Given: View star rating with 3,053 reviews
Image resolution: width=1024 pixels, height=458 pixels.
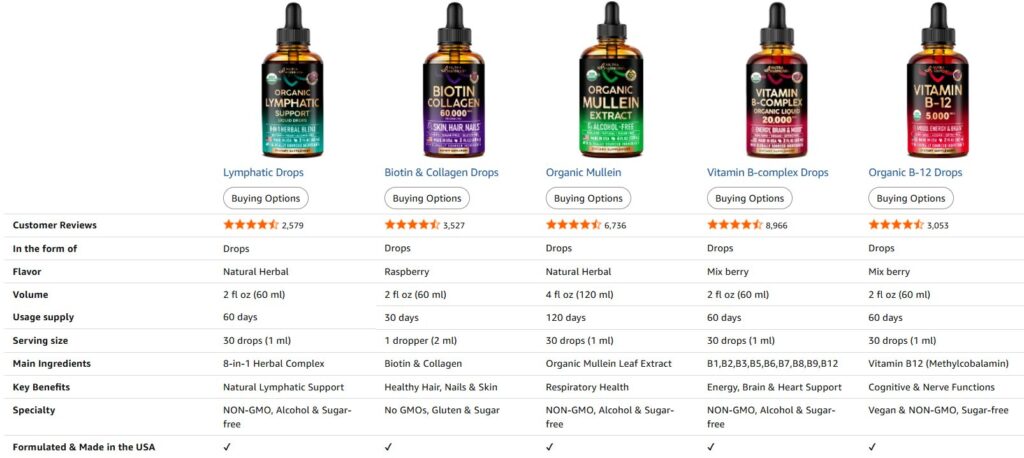Looking at the screenshot, I should coord(896,225).
